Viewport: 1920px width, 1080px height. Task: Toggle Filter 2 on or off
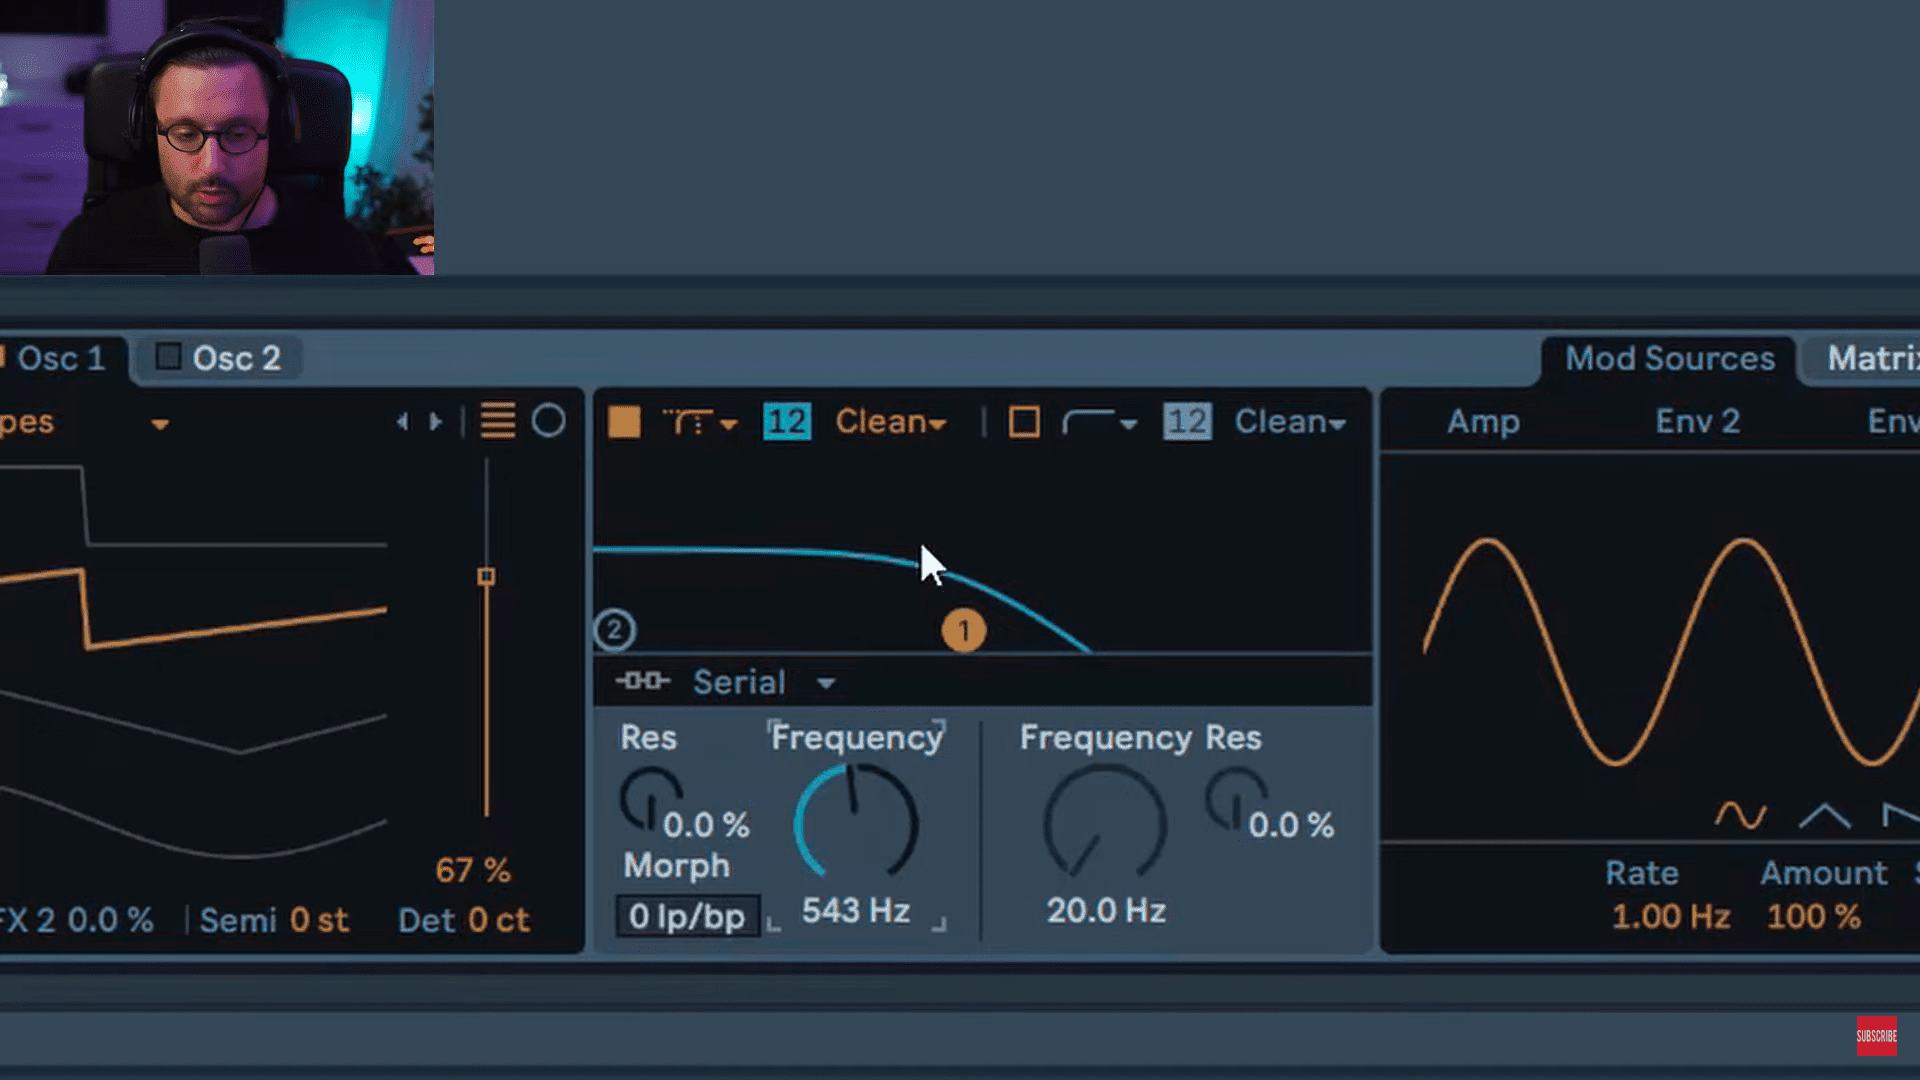[x=1024, y=421]
